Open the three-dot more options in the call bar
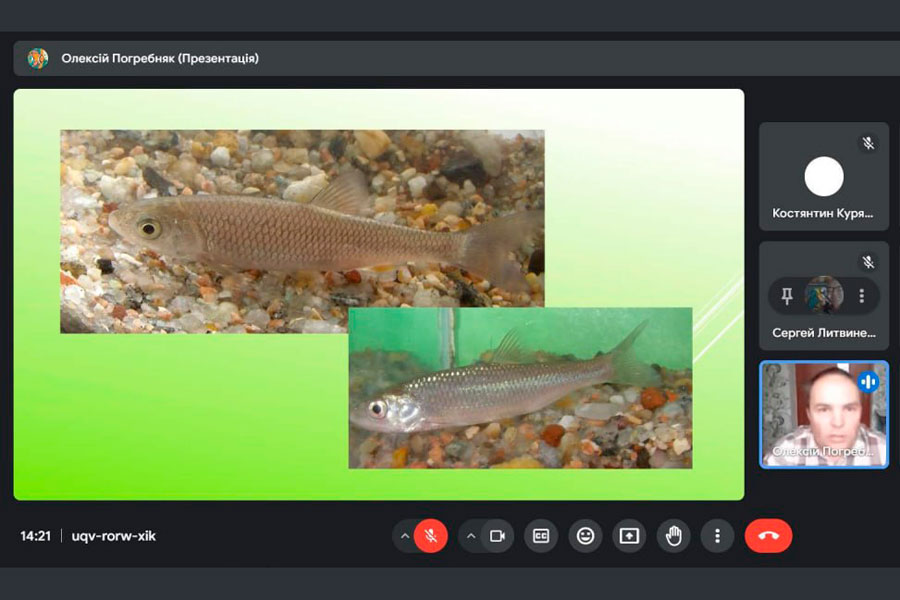This screenshot has height=600, width=900. [x=717, y=536]
